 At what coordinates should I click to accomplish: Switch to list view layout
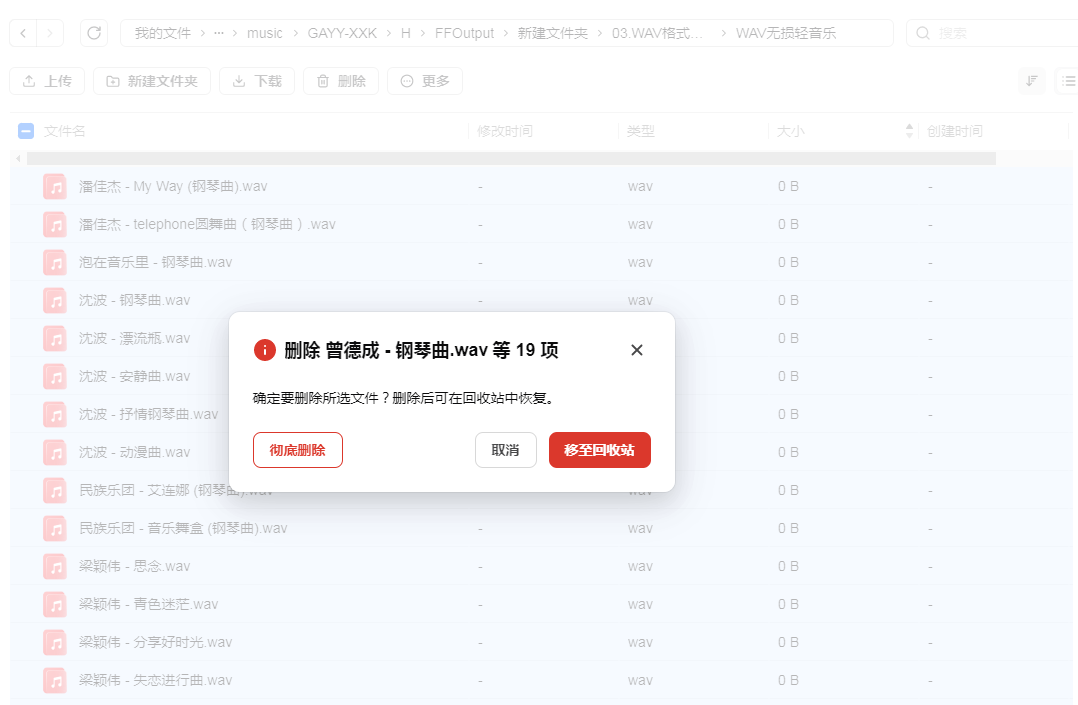pos(1068,81)
